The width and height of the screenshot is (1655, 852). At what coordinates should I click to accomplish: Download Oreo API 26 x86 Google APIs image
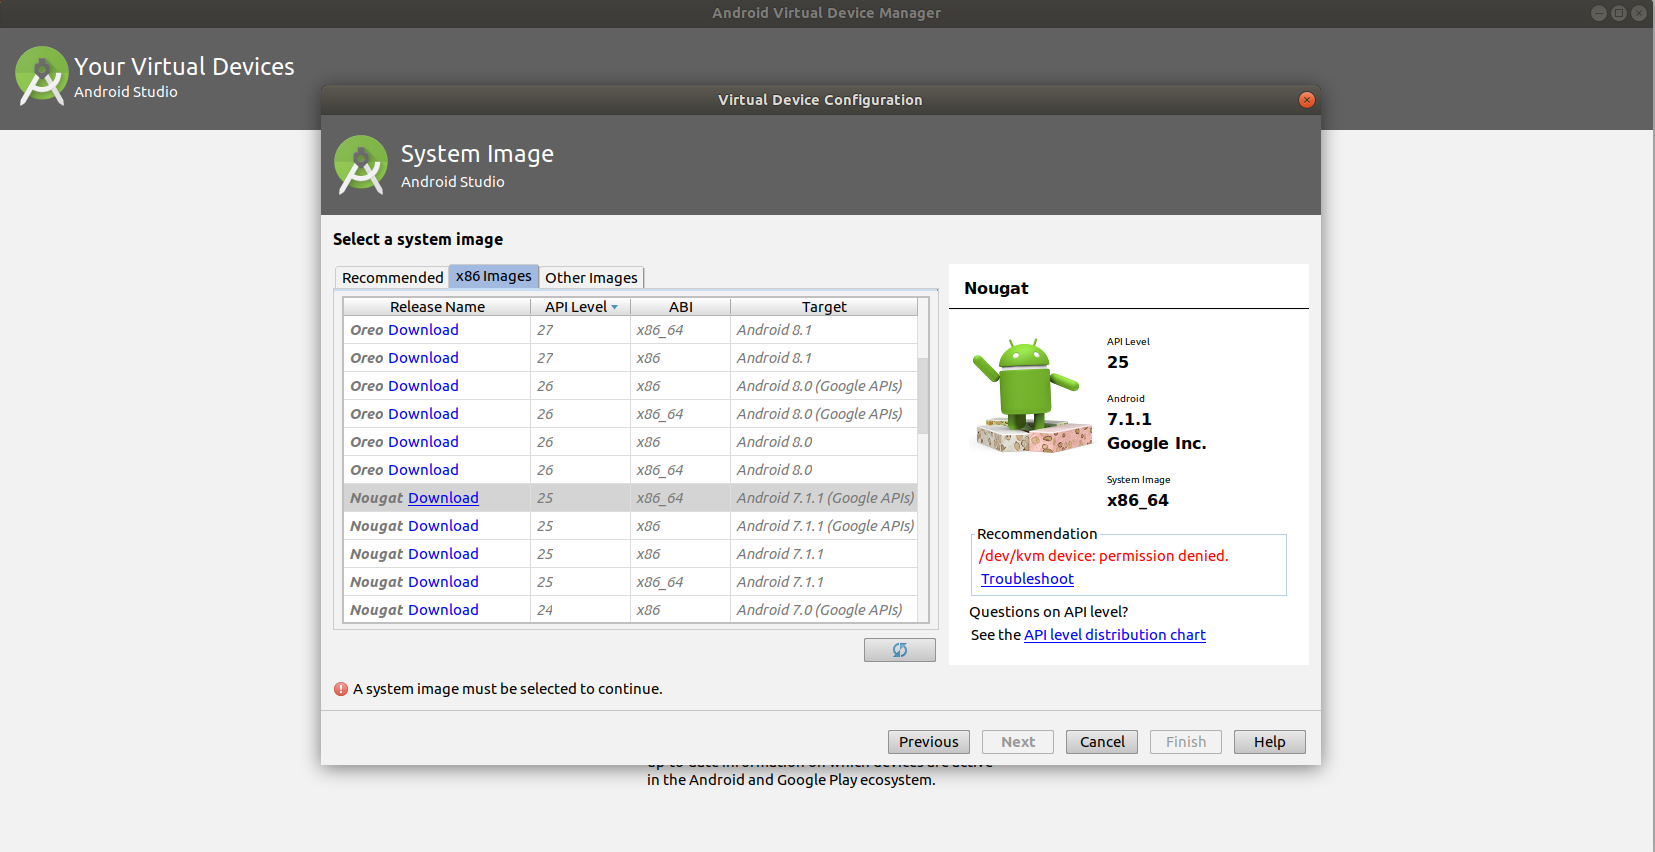[423, 386]
